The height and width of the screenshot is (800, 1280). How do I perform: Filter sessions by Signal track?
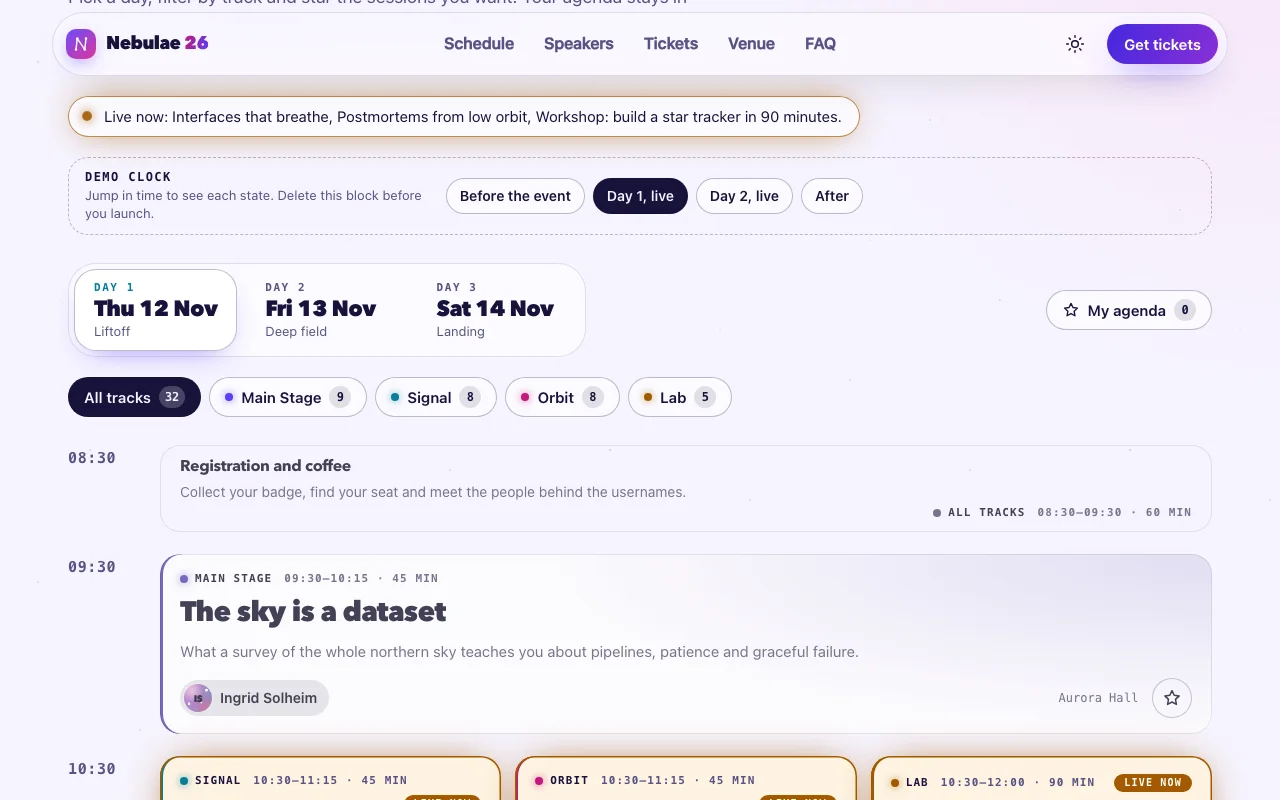click(x=436, y=397)
